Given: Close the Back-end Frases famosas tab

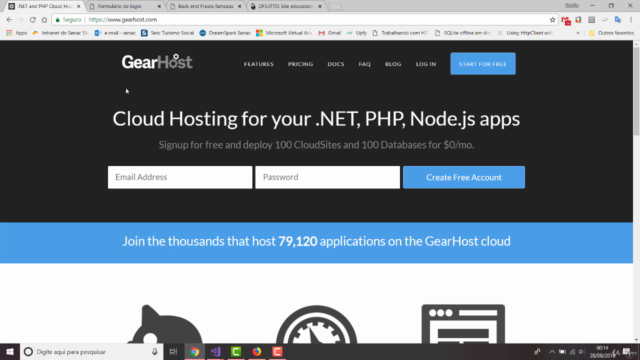Looking at the screenshot, I should (x=240, y=7).
